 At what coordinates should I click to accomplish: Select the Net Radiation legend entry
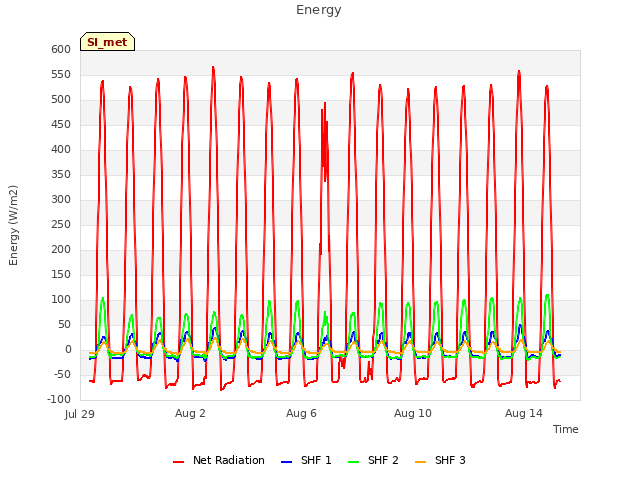click(219, 460)
